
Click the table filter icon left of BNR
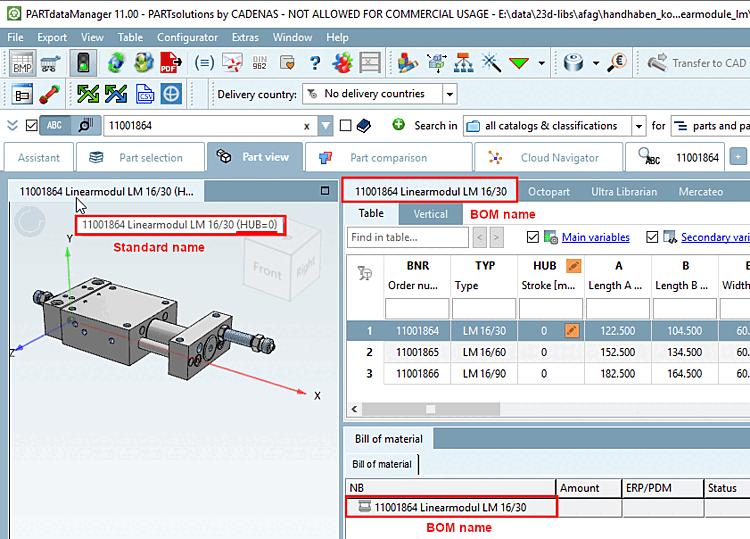364,273
